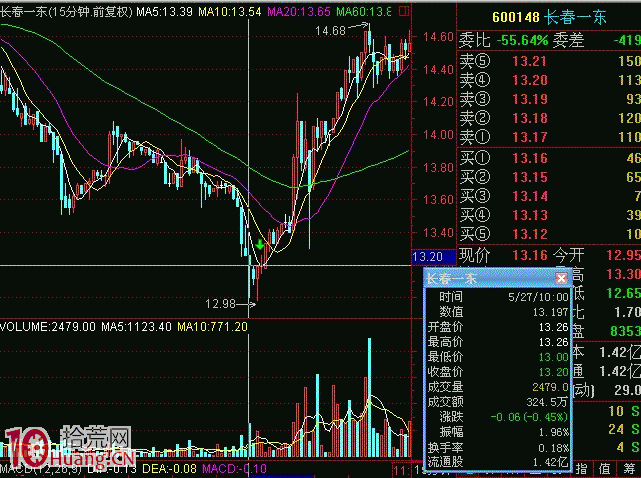The width and height of the screenshot is (641, 478).
Task: Click the 长春一东 name in quote header
Action: [x=576, y=17]
